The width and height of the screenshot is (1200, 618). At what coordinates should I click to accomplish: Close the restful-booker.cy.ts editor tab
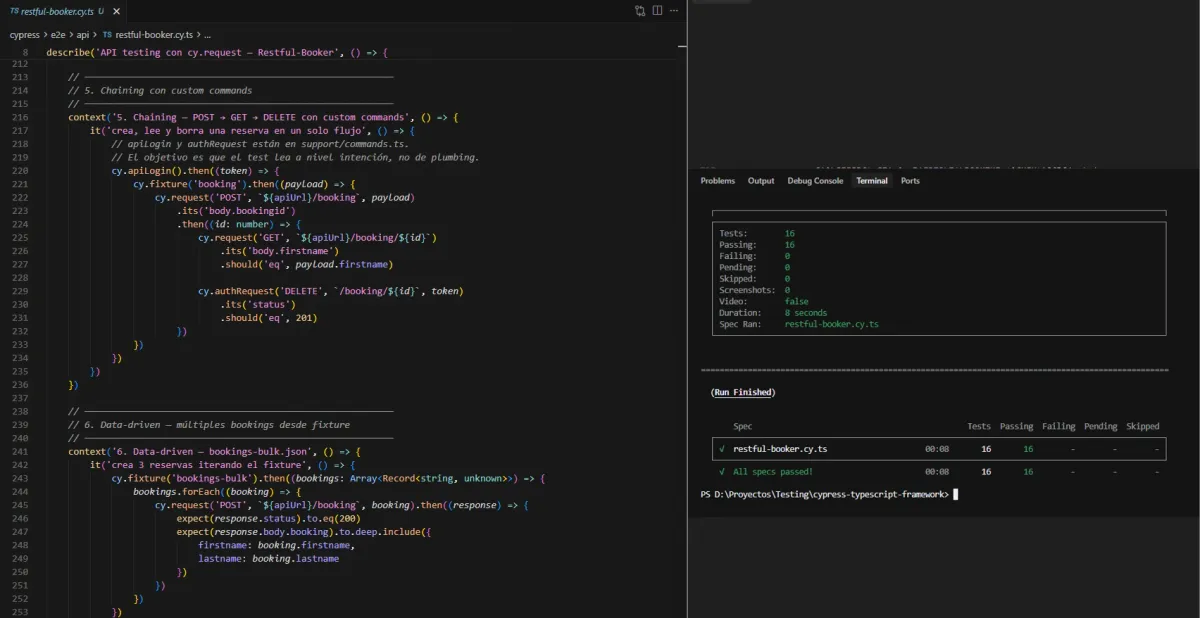115,11
